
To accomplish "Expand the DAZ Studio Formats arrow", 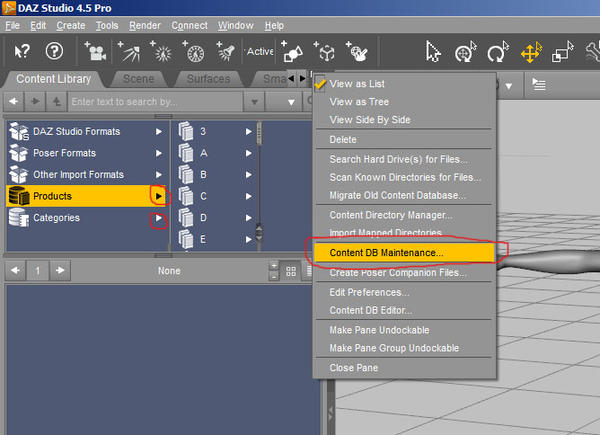I will [158, 132].
